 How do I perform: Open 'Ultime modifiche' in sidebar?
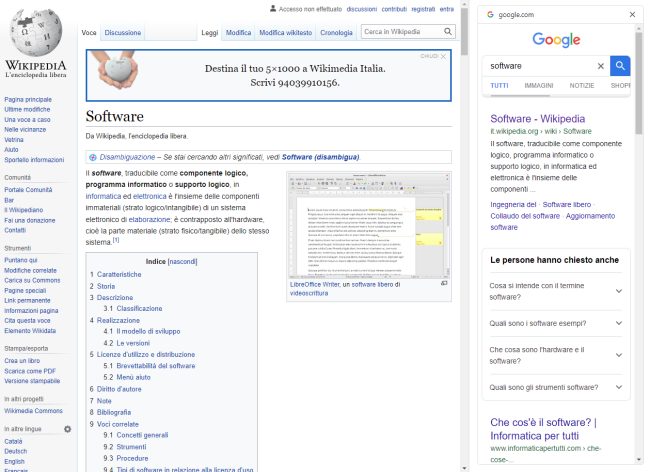[x=27, y=109]
